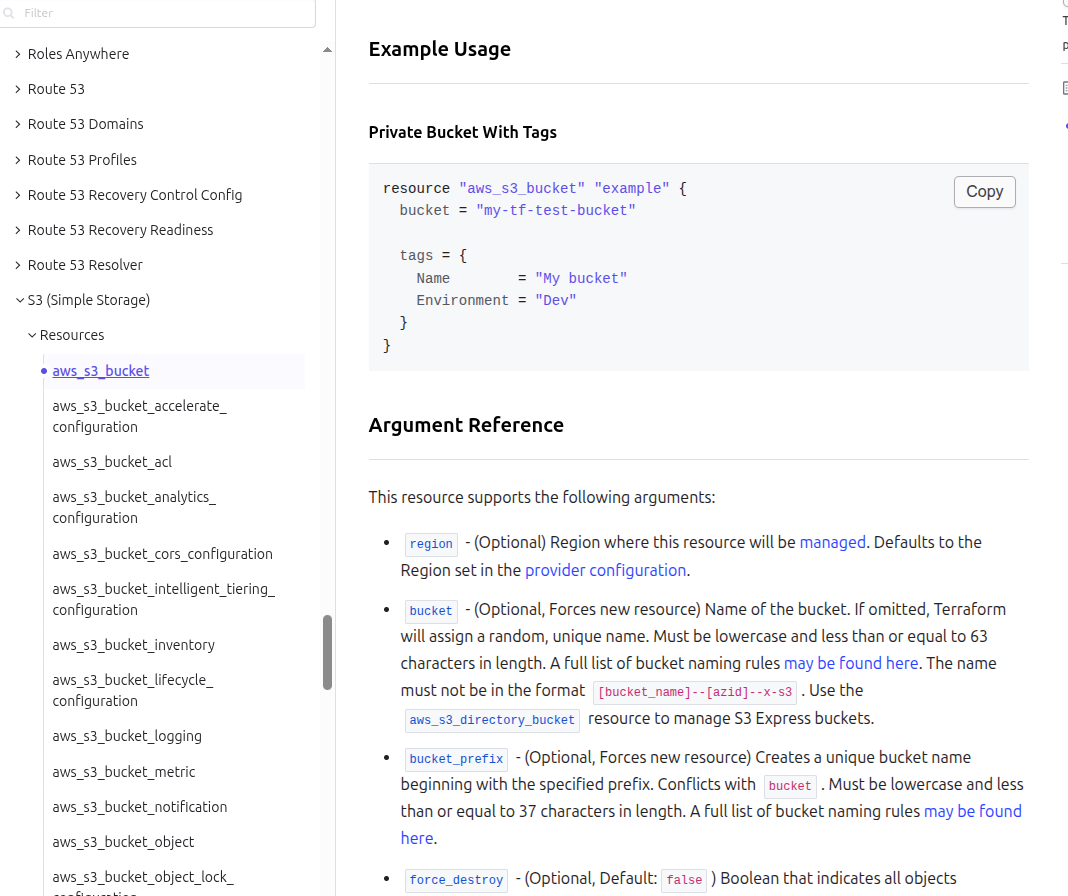Open aws_s3_bucket_metric page
This screenshot has width=1068, height=896.
[123, 772]
